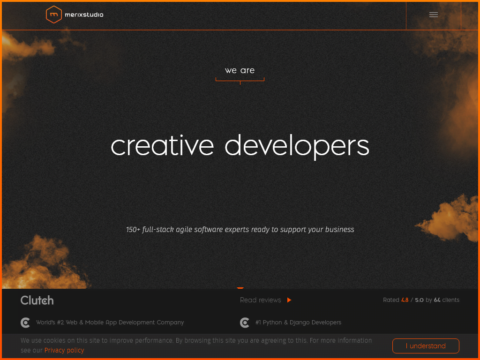Click the orange play arrow beside Read reviews
Image resolution: width=480 pixels, height=360 pixels.
(x=289, y=300)
